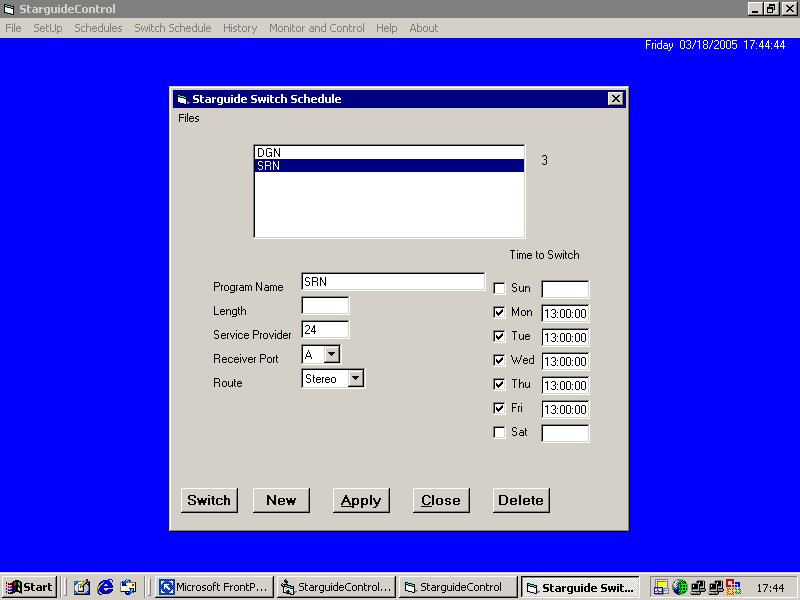Open the About menu
Screen dimensions: 800x600
pos(423,28)
